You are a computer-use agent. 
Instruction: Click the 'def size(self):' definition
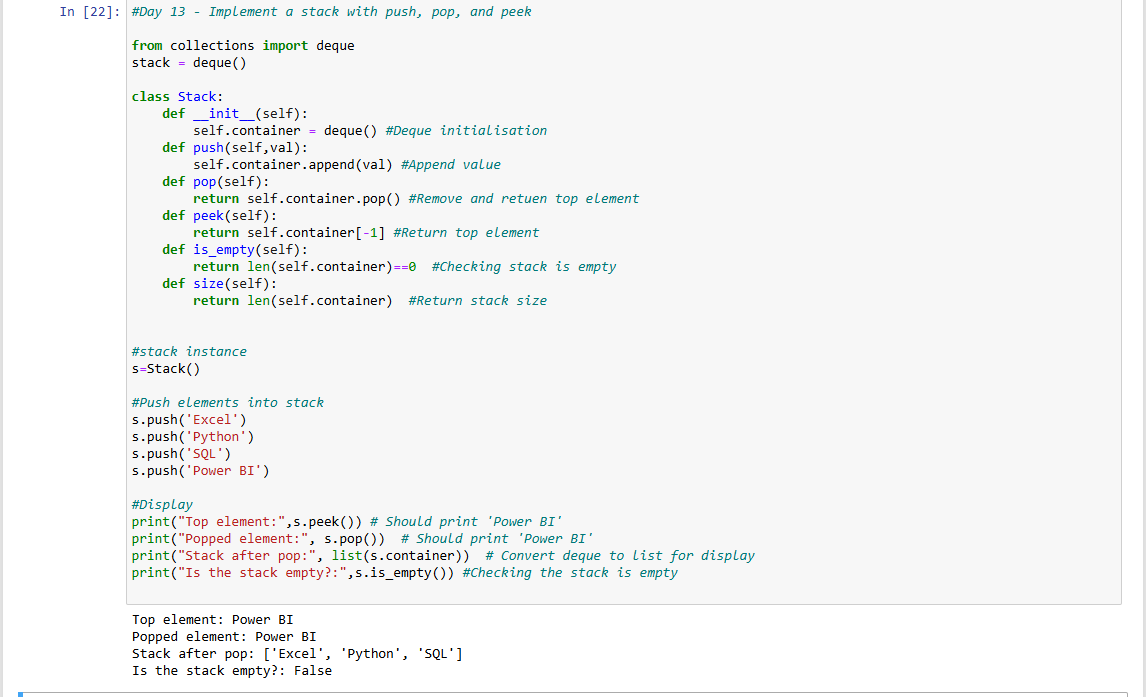coord(220,283)
